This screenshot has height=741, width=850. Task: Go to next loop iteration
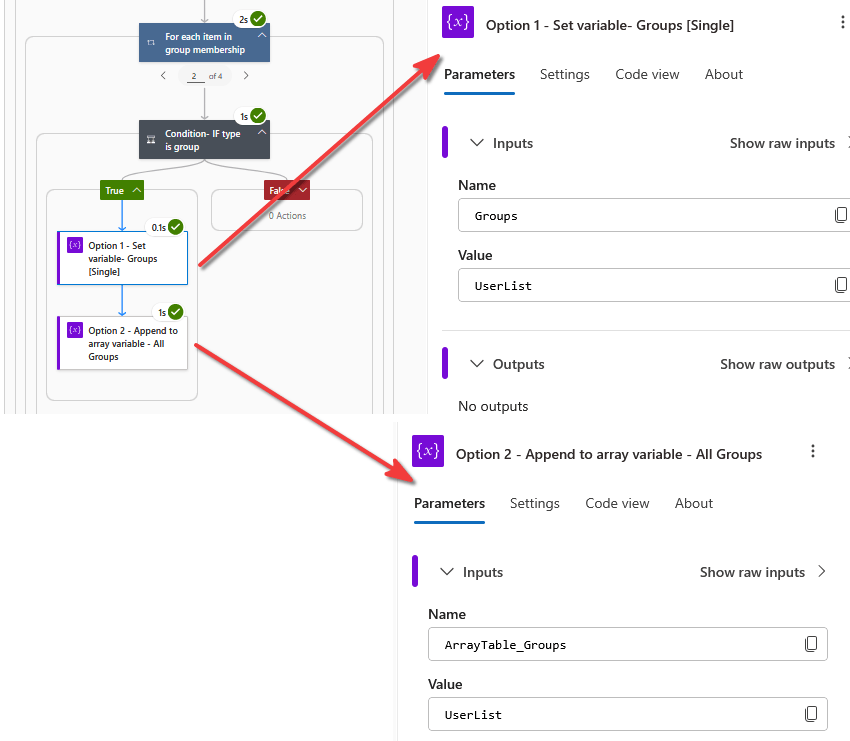coord(246,76)
